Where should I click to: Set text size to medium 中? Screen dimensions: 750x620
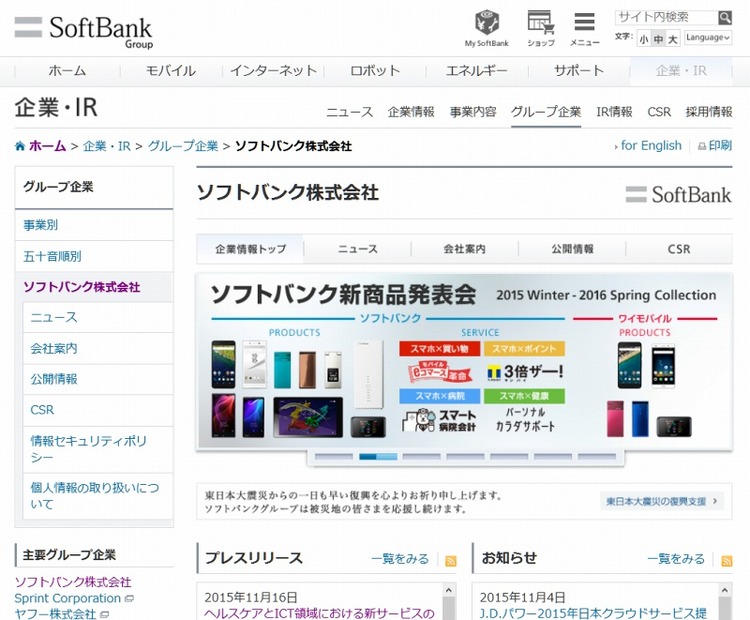tap(659, 39)
